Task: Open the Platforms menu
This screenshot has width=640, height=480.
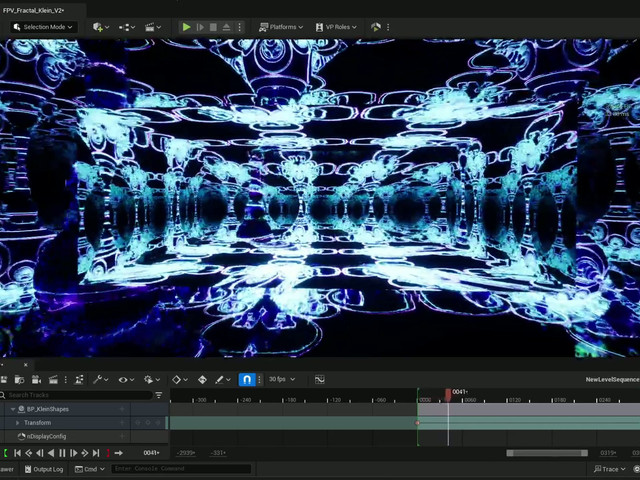Action: [x=281, y=27]
